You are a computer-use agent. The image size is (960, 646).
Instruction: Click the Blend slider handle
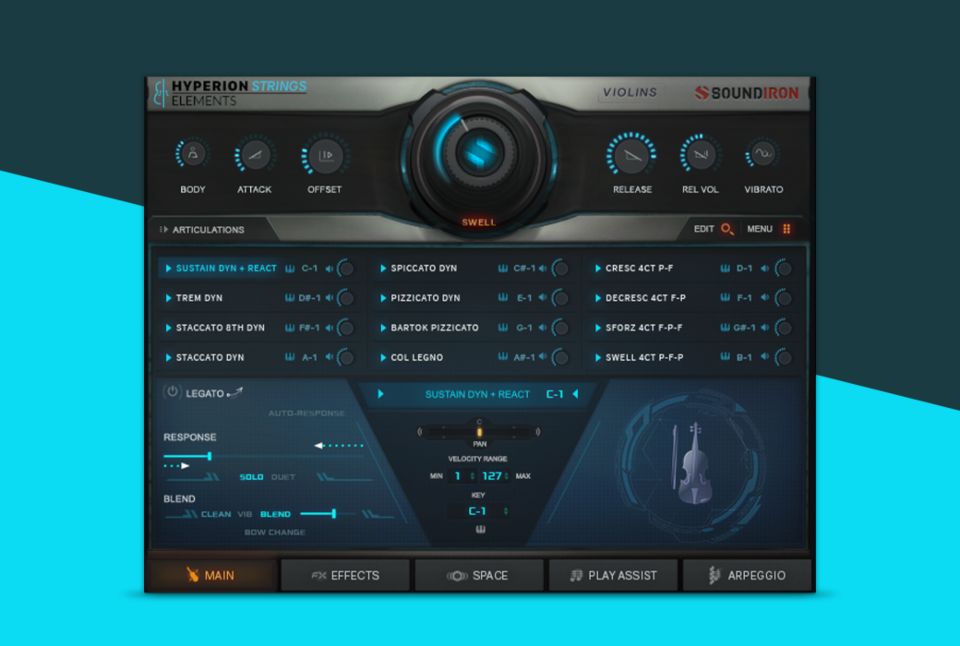334,514
